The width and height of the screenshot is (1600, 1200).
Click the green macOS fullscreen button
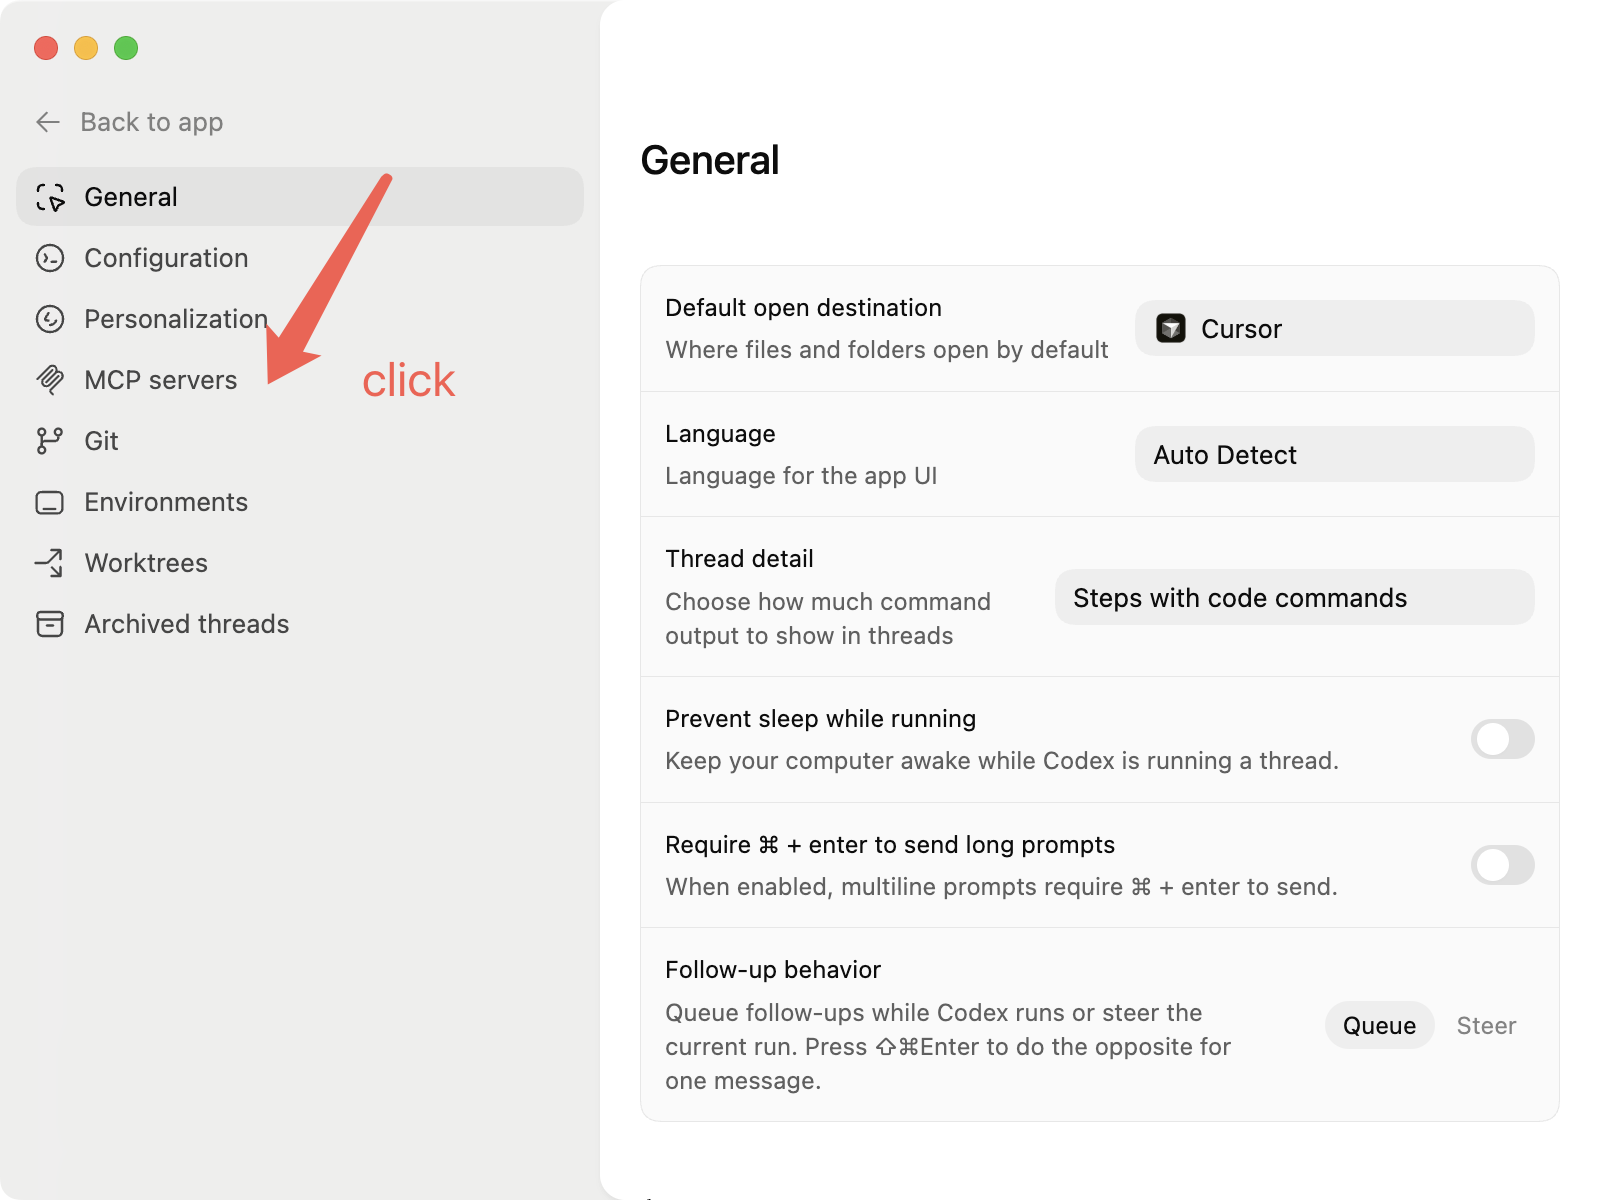click(126, 48)
